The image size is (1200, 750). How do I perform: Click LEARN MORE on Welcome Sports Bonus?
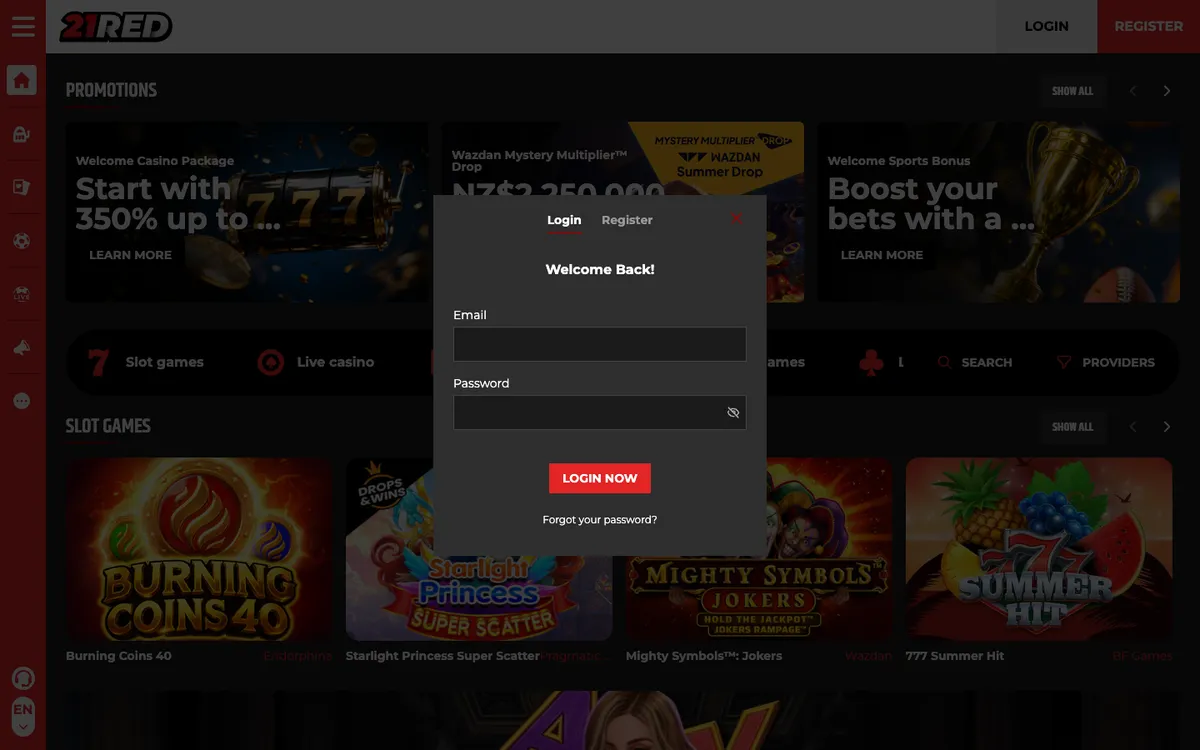pos(882,255)
